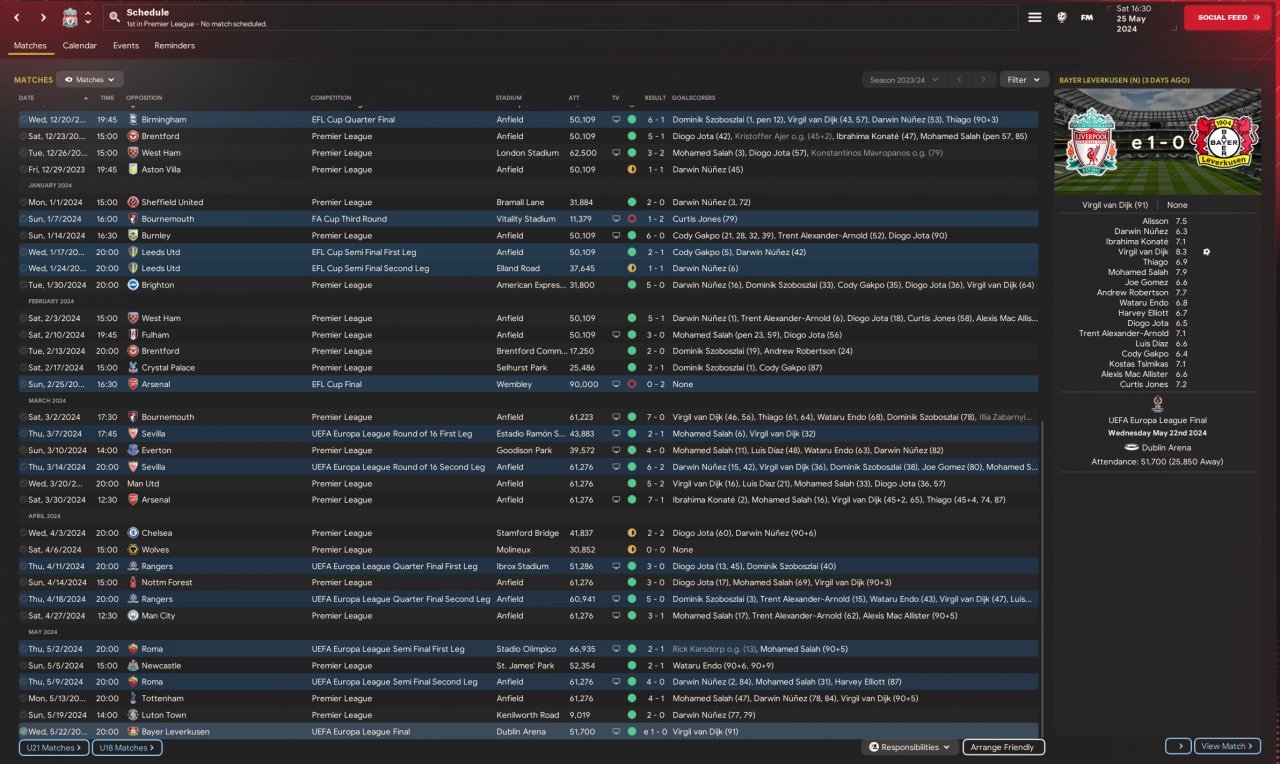Screen dimensions: 1280x764
Task: Click the Luton Town club badge
Action: (133, 715)
